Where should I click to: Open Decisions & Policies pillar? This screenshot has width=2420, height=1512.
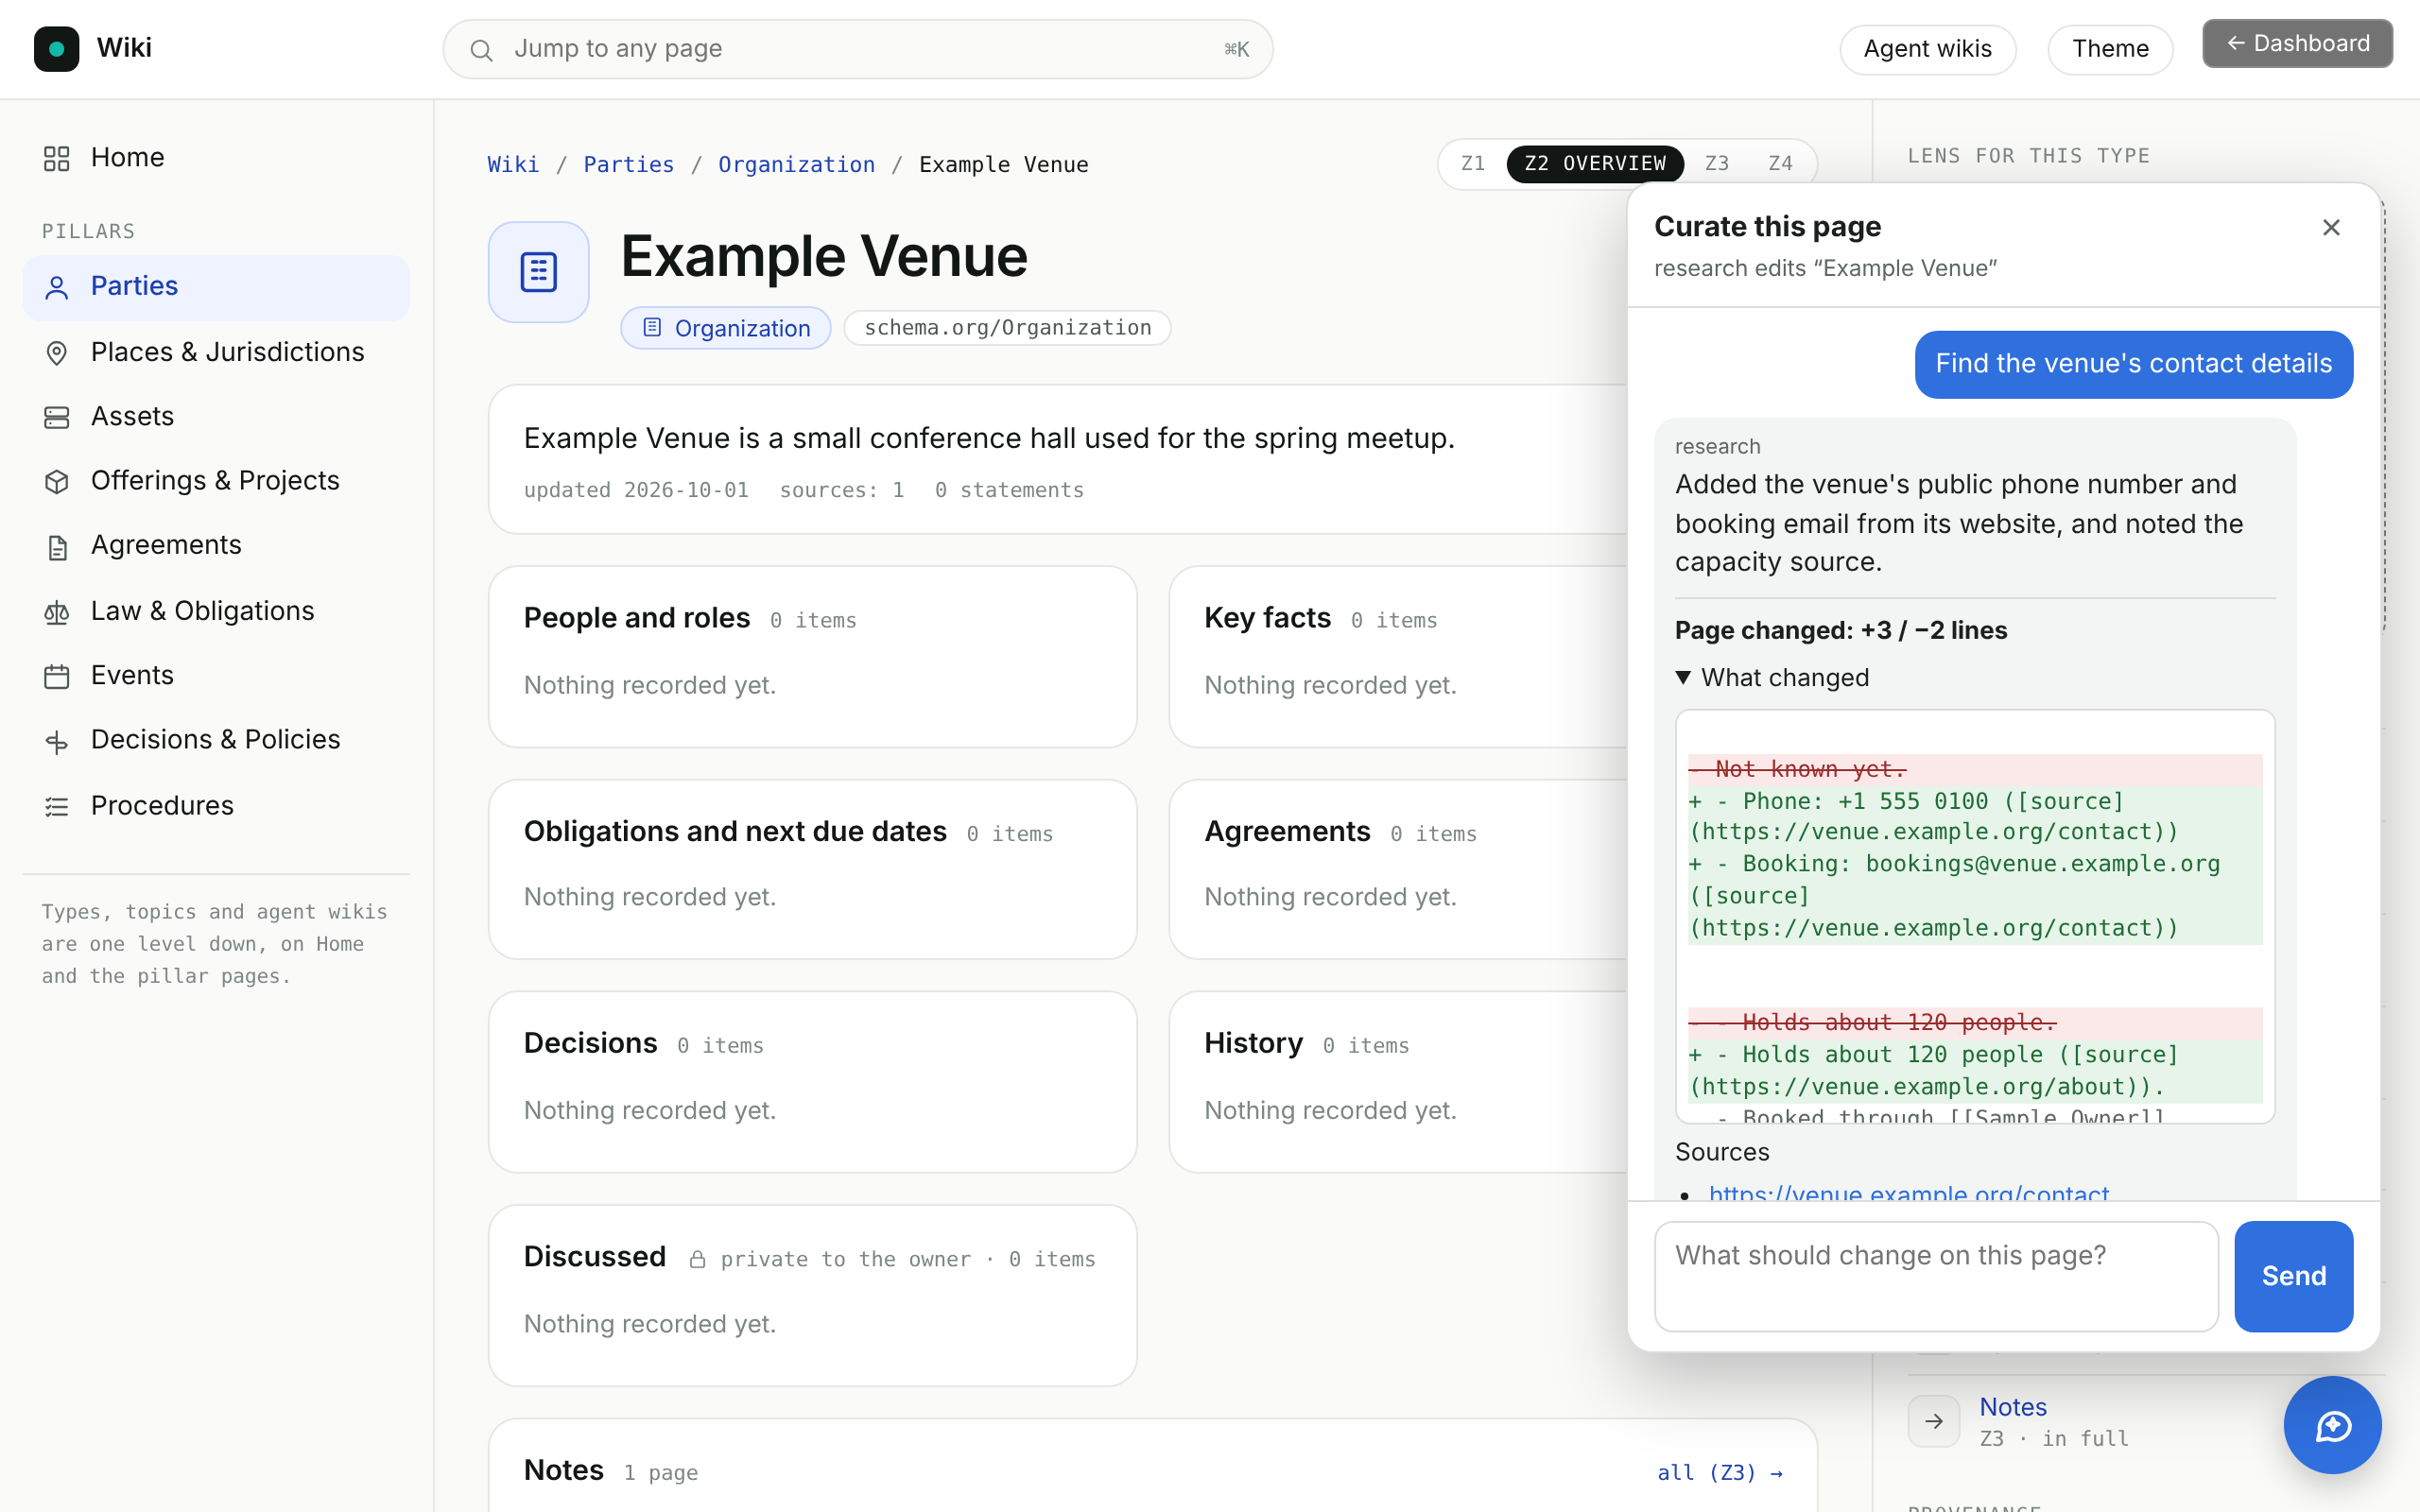[x=216, y=740]
